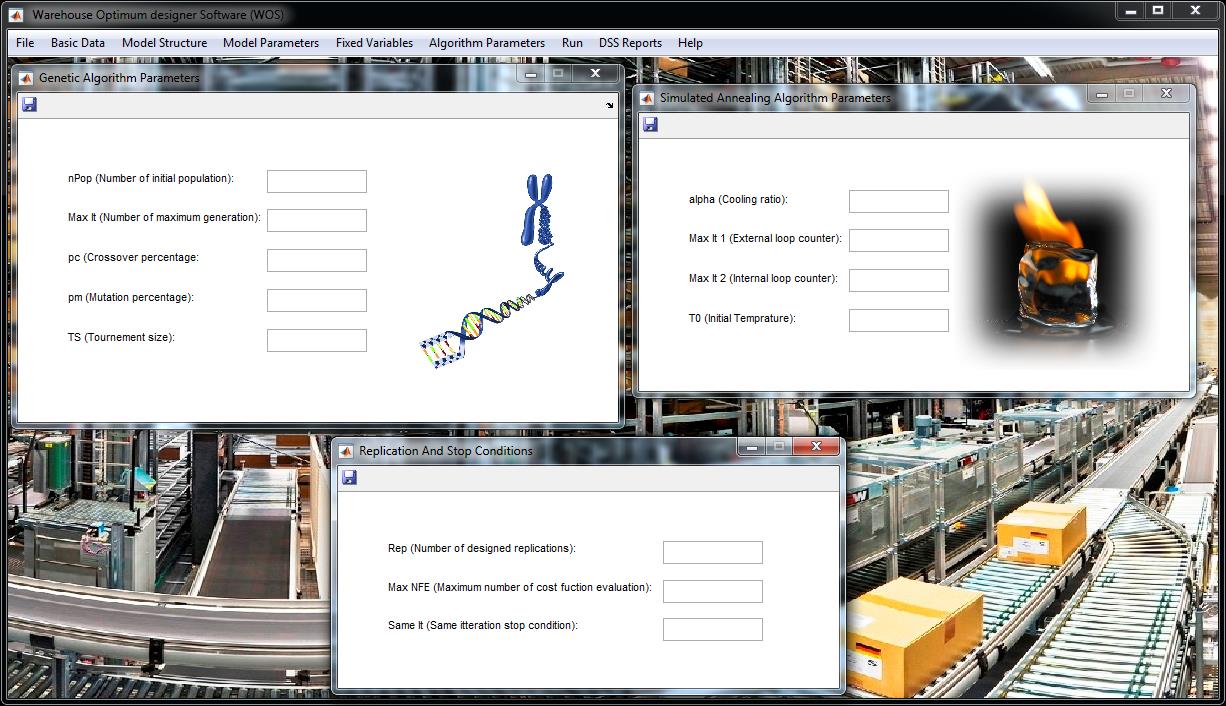Click the 'Rep (Number of designed replications):' label

482,548
